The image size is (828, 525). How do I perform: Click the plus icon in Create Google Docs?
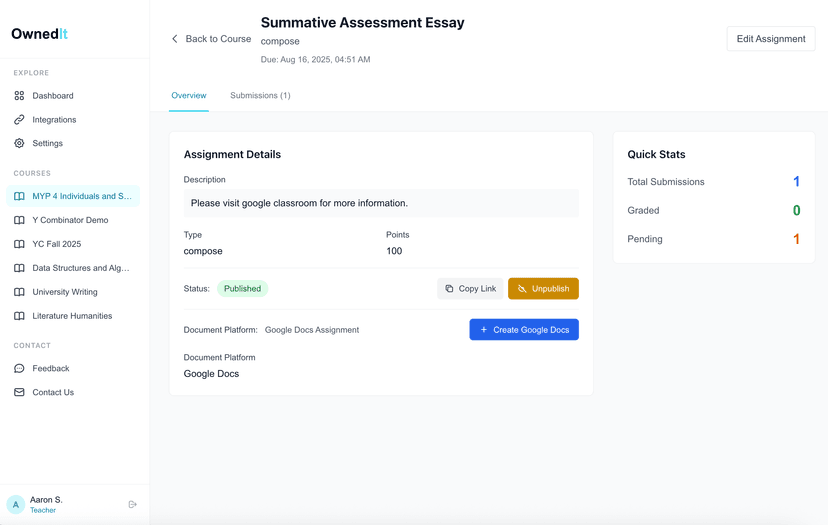tap(484, 330)
